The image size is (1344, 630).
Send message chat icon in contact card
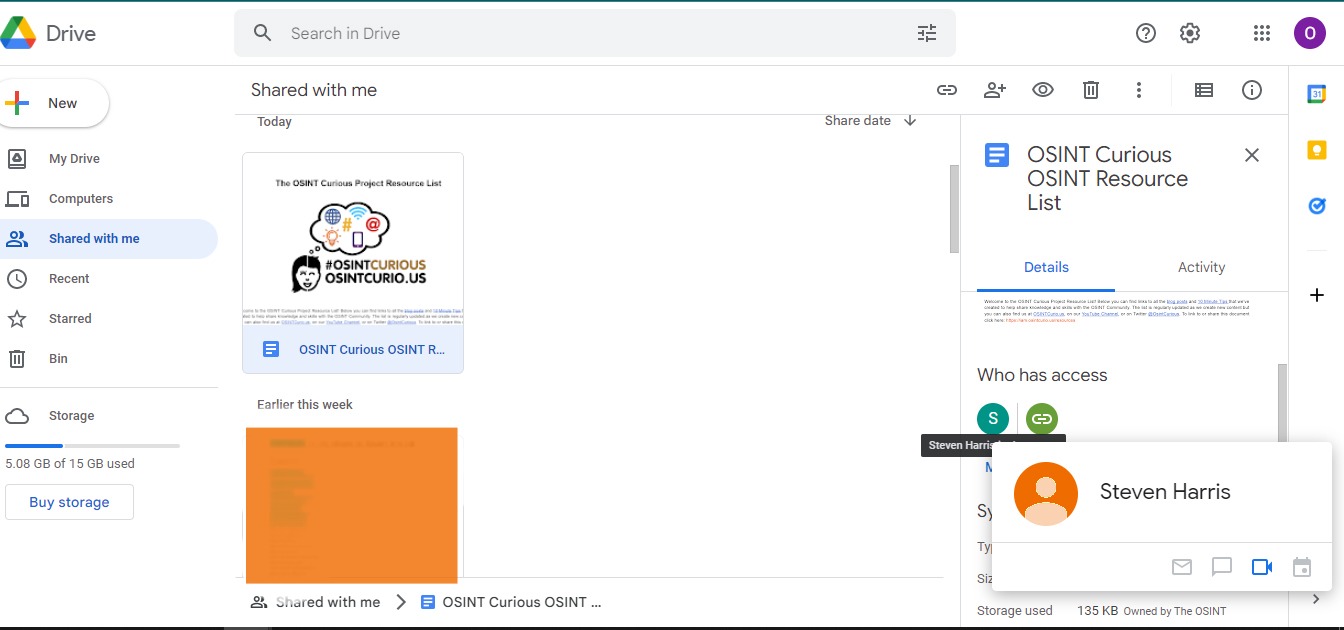(x=1222, y=567)
